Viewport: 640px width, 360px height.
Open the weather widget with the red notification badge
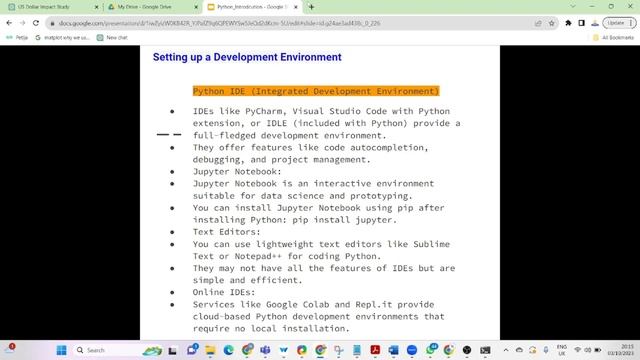point(10,350)
